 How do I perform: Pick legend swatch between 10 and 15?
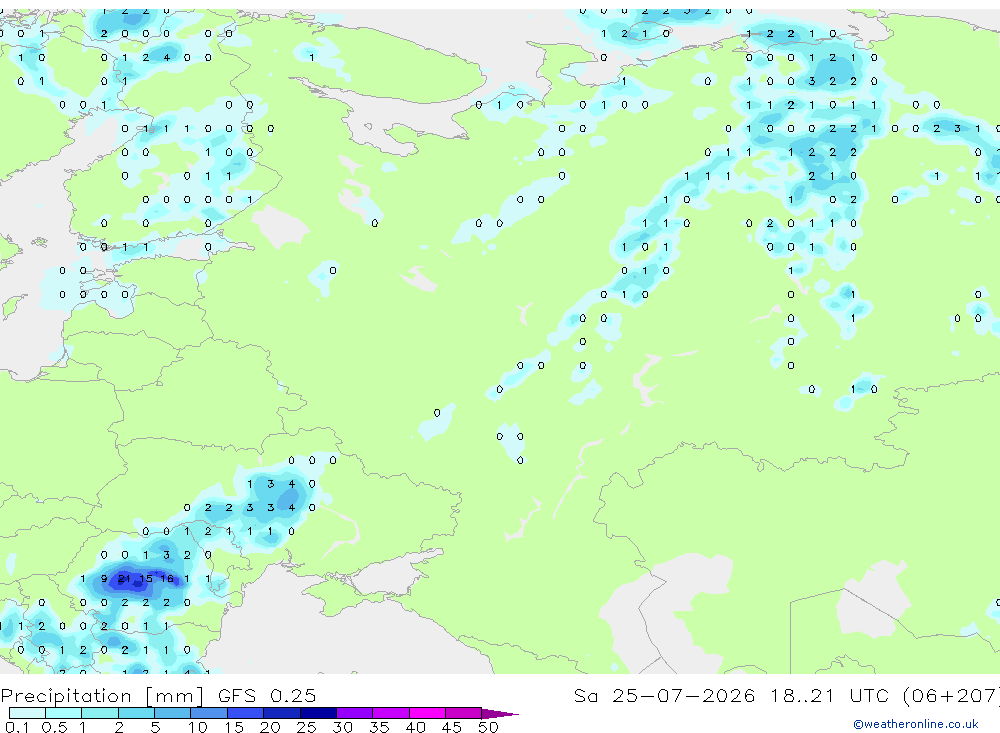(209, 713)
